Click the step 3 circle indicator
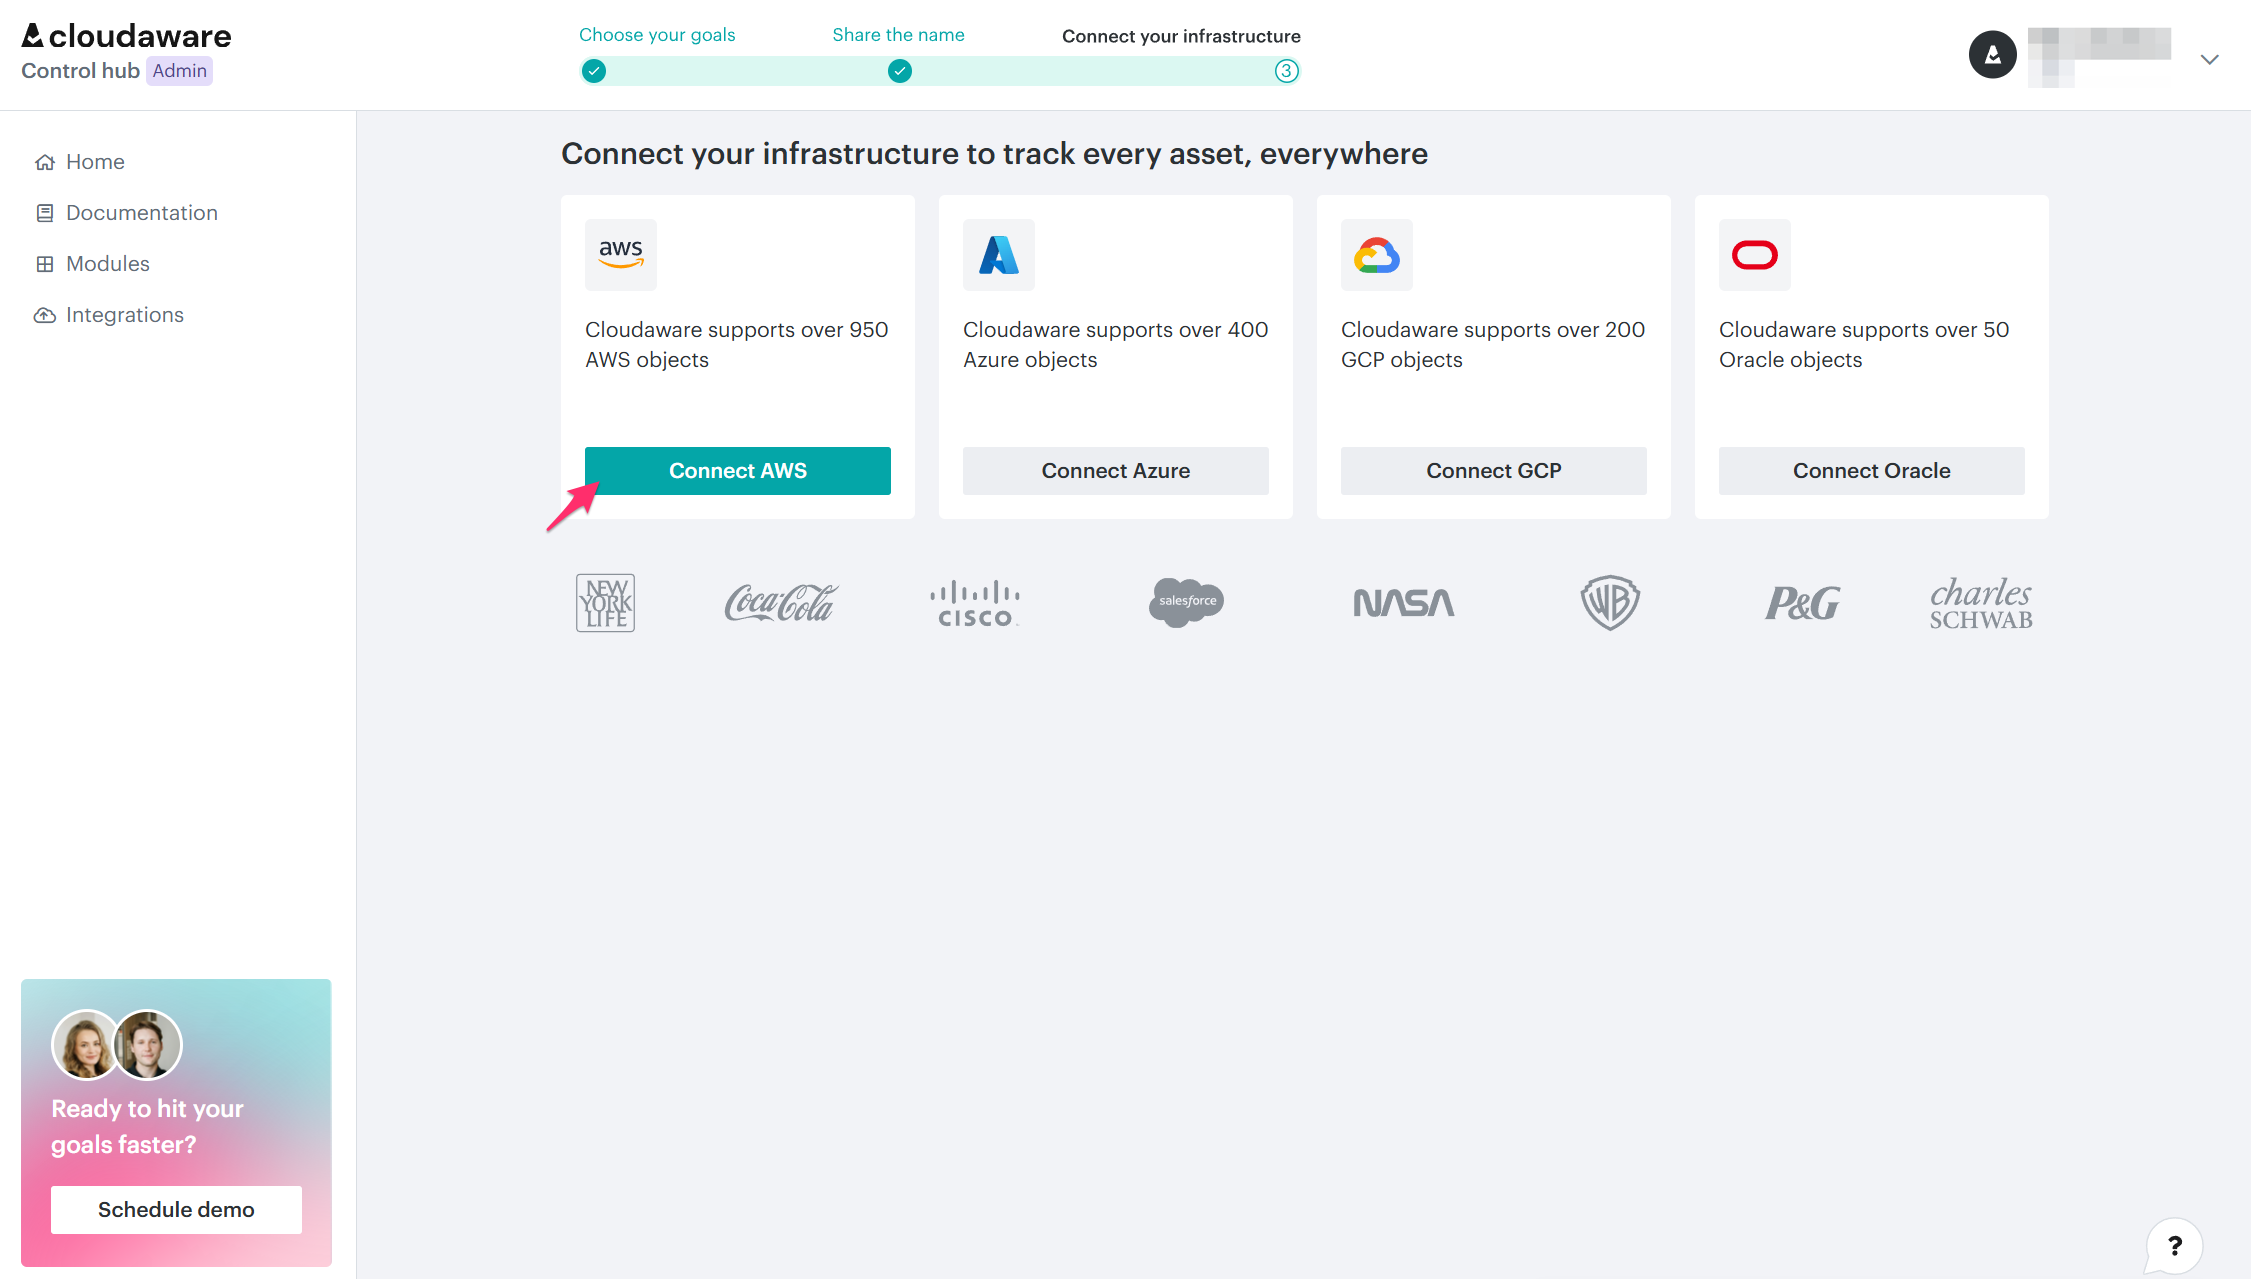 click(1287, 71)
